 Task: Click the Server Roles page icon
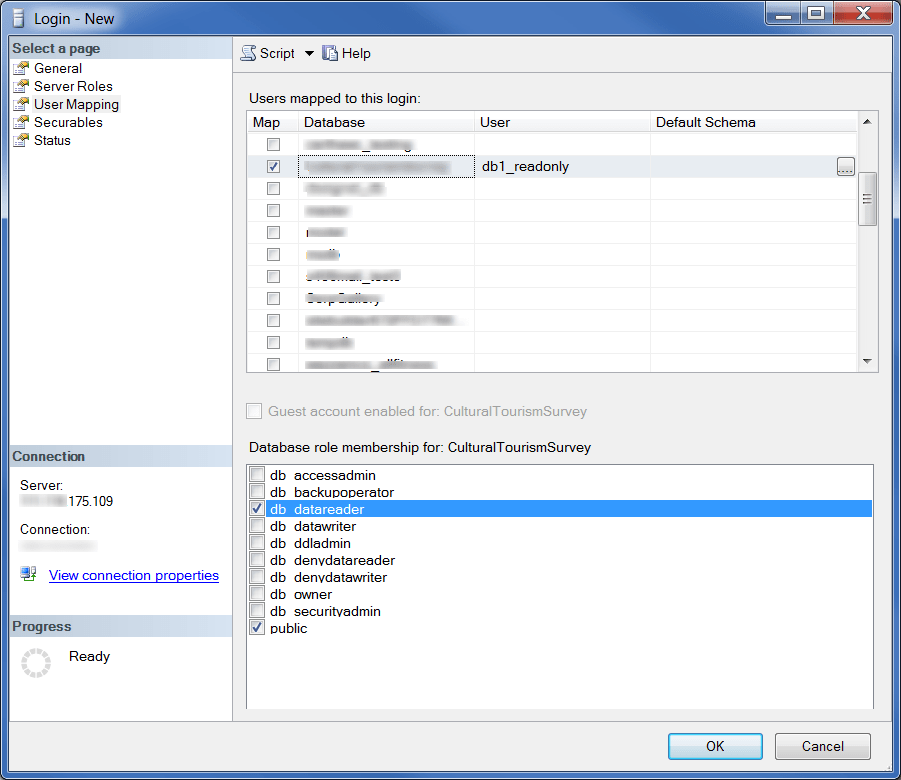21,86
